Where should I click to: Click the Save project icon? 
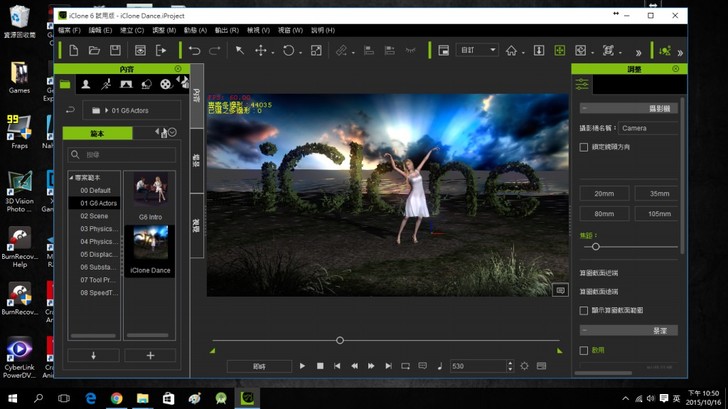[x=115, y=50]
